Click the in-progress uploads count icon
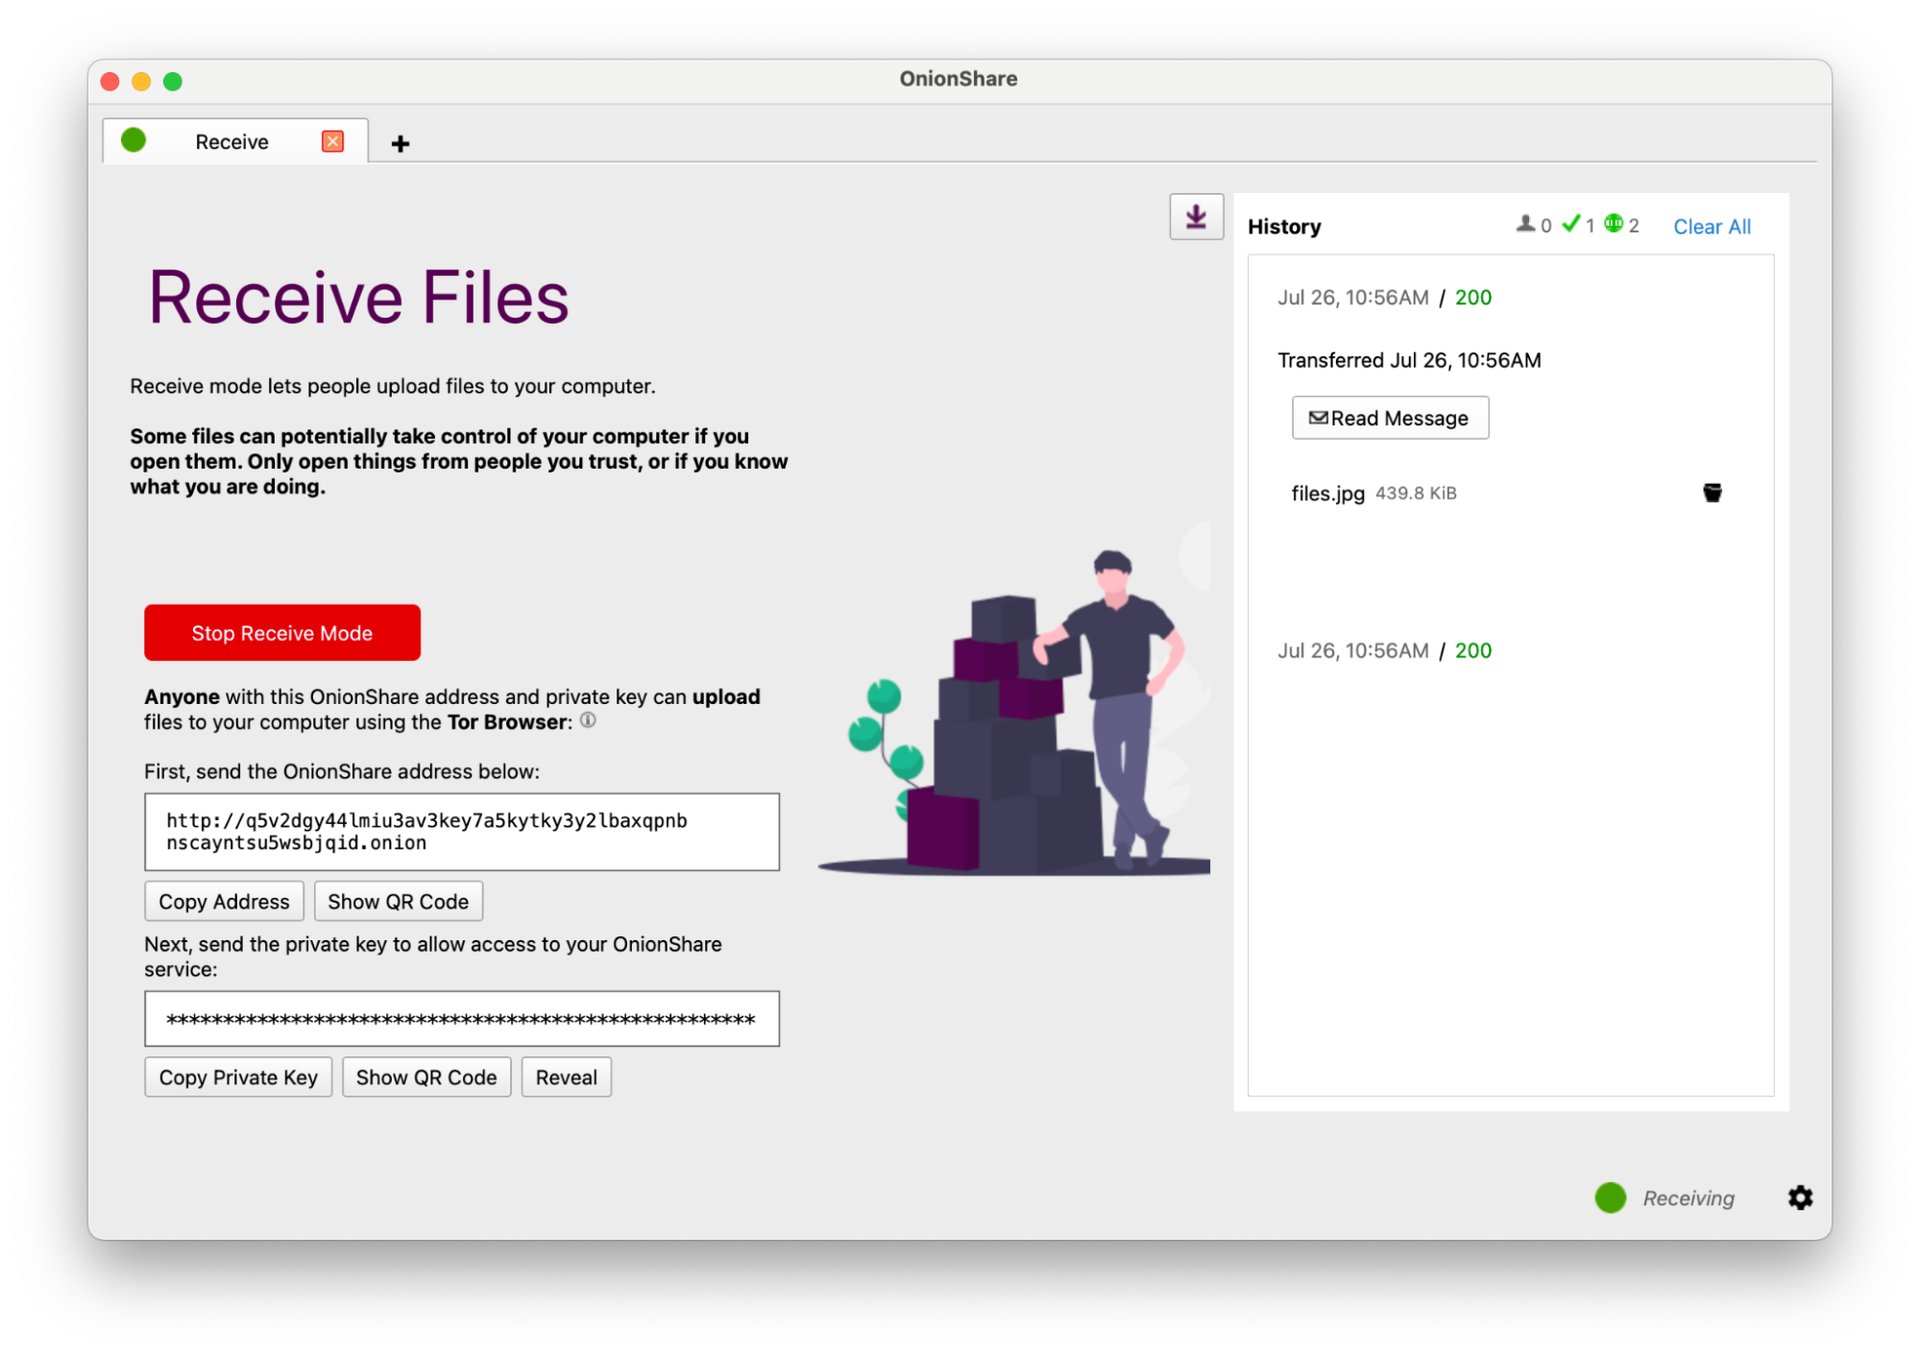This screenshot has width=1920, height=1357. click(x=1525, y=224)
